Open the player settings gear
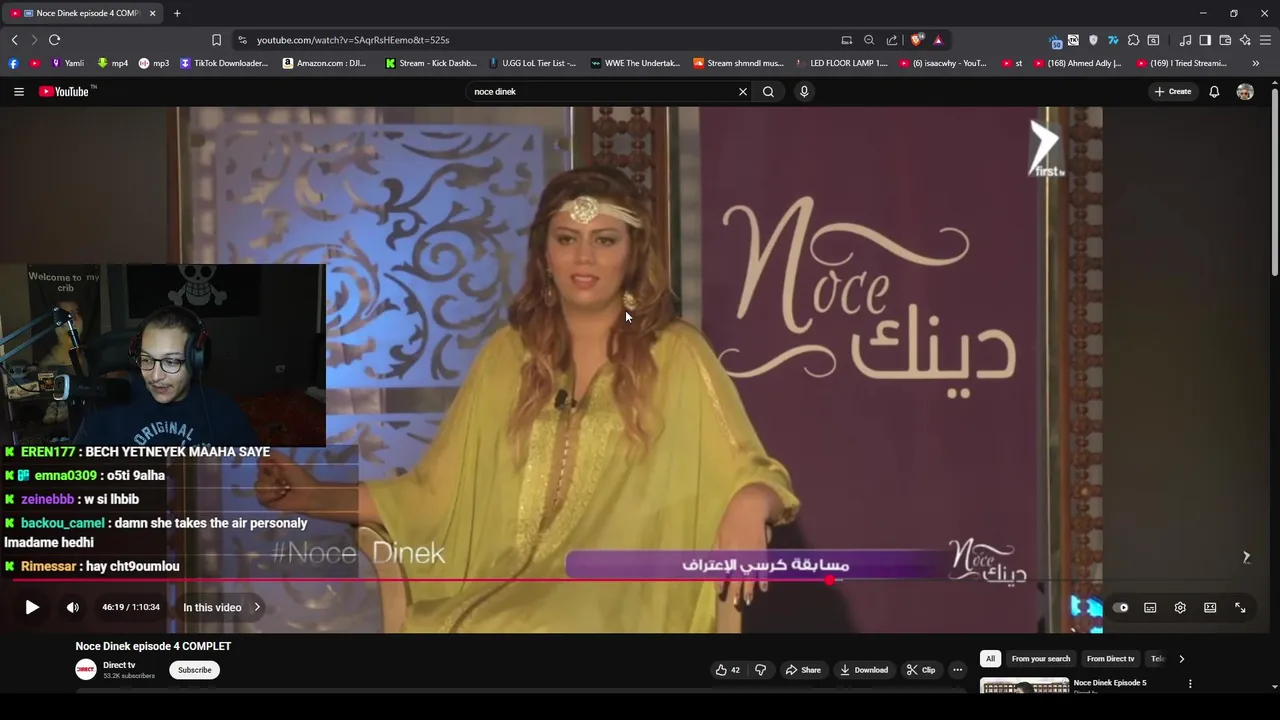This screenshot has height=720, width=1280. [1180, 607]
